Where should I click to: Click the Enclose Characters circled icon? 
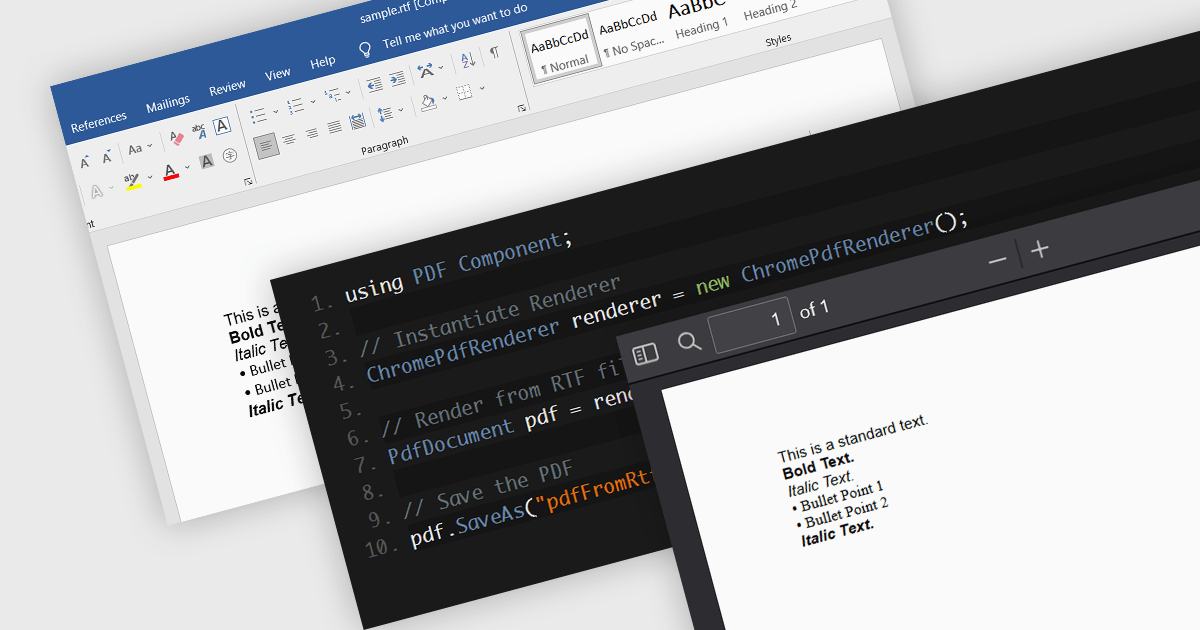coord(230,155)
